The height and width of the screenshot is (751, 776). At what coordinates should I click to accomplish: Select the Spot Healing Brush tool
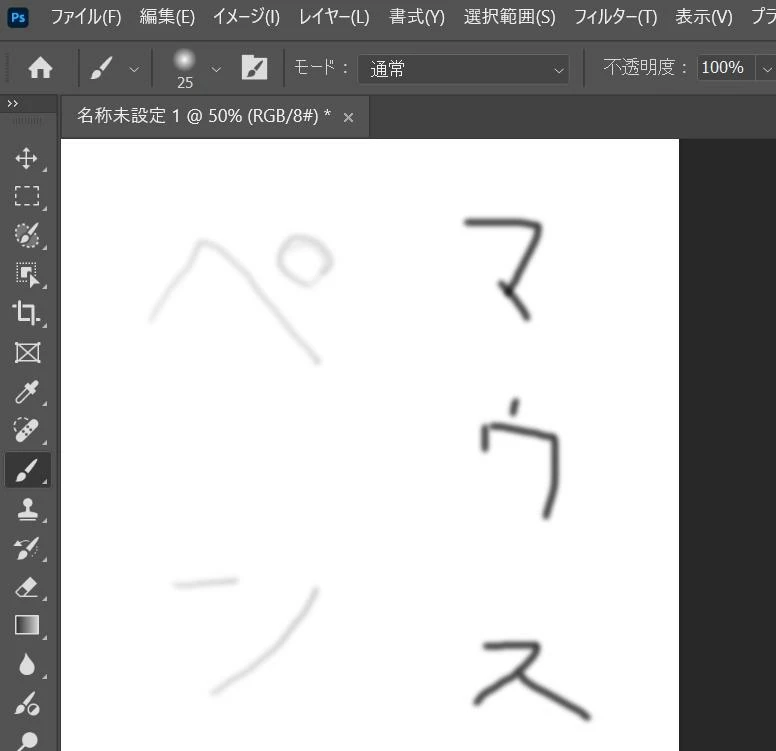27,430
